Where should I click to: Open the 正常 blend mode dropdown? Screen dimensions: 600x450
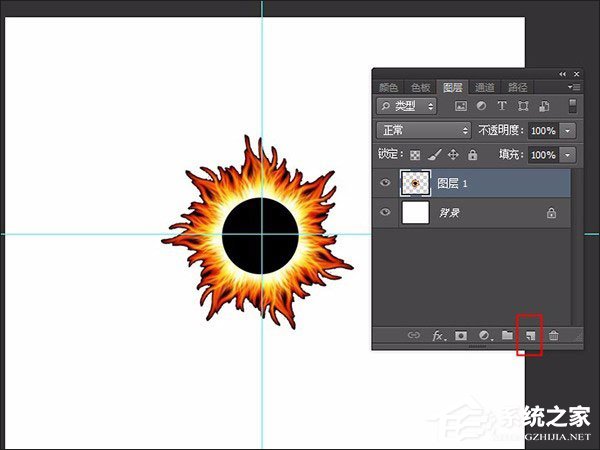tap(423, 130)
